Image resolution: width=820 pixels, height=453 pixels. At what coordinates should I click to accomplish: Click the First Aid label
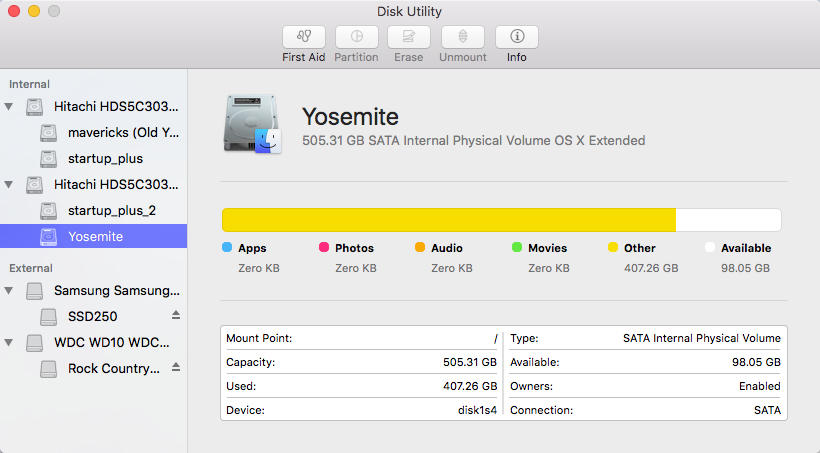304,57
